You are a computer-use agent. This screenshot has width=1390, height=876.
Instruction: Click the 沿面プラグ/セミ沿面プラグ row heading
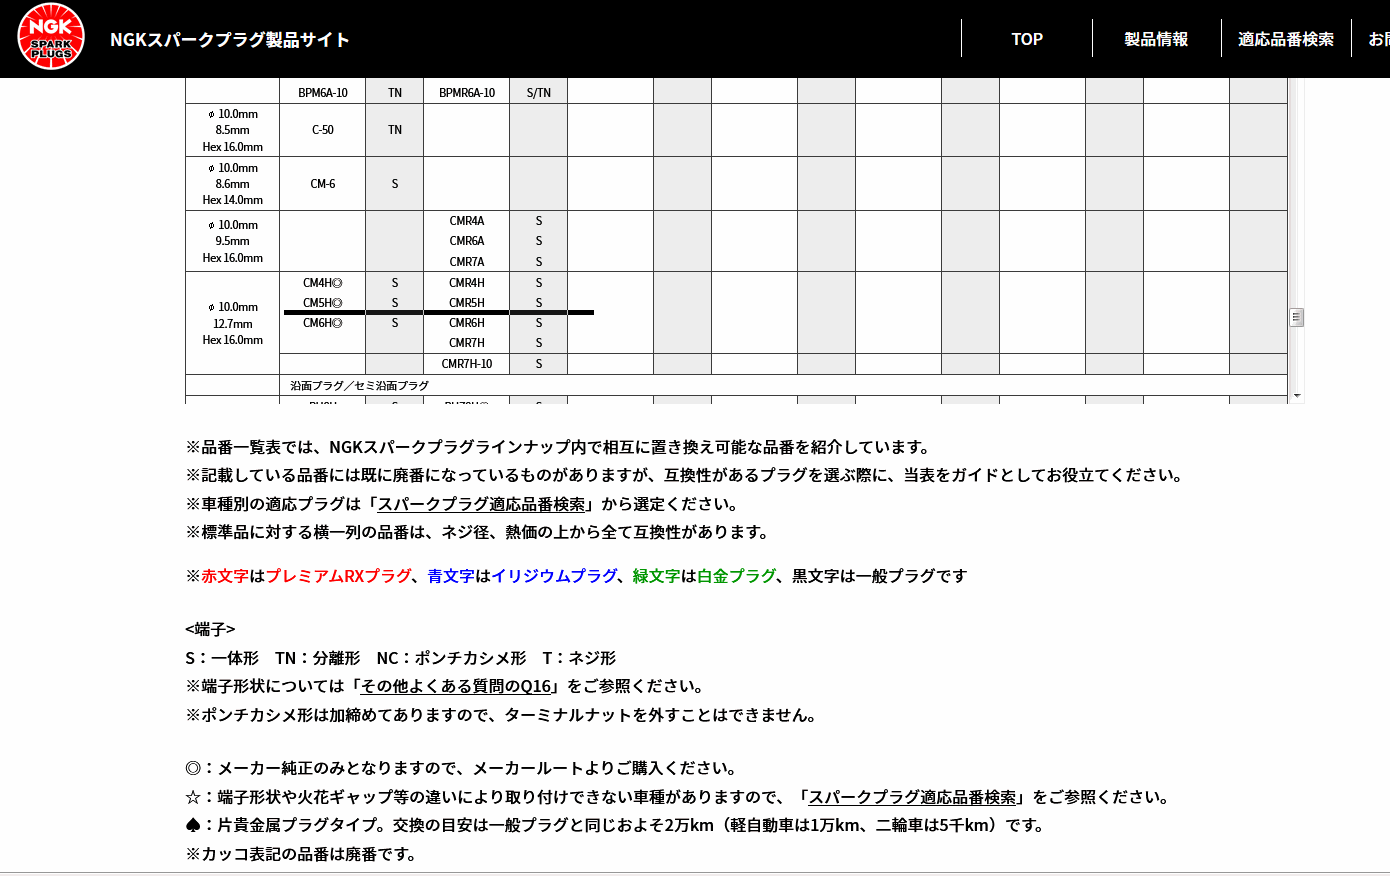point(360,385)
